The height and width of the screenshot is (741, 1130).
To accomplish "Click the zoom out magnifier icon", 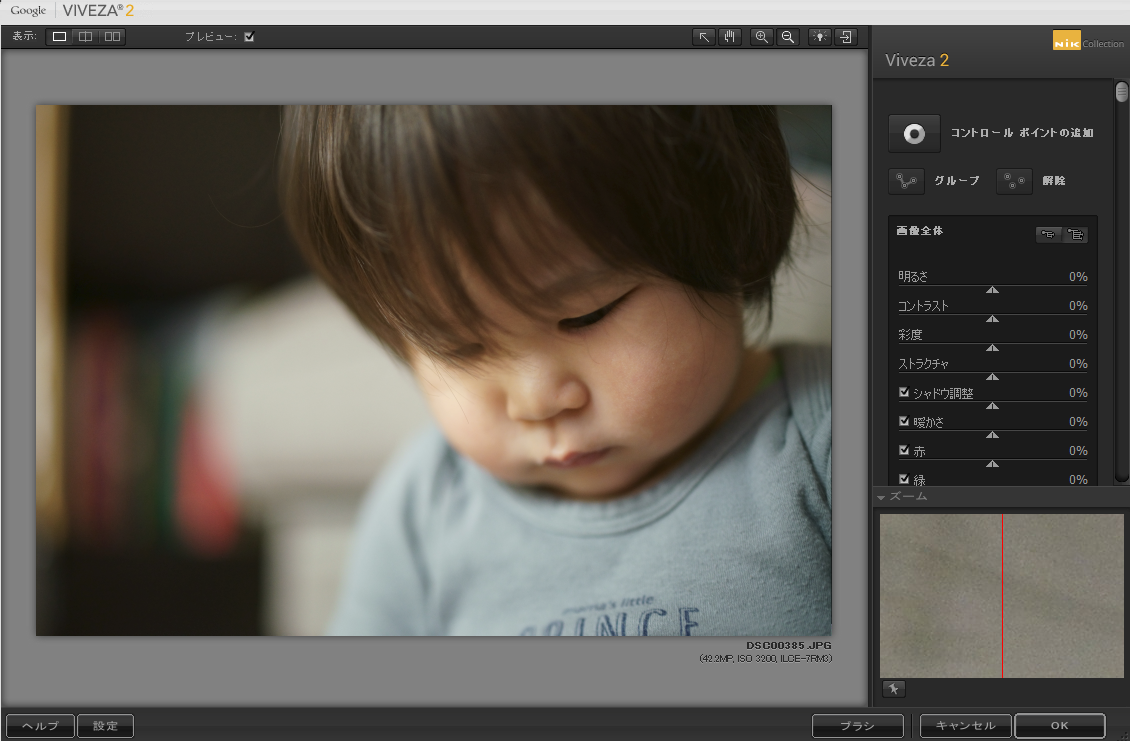I will pos(788,37).
